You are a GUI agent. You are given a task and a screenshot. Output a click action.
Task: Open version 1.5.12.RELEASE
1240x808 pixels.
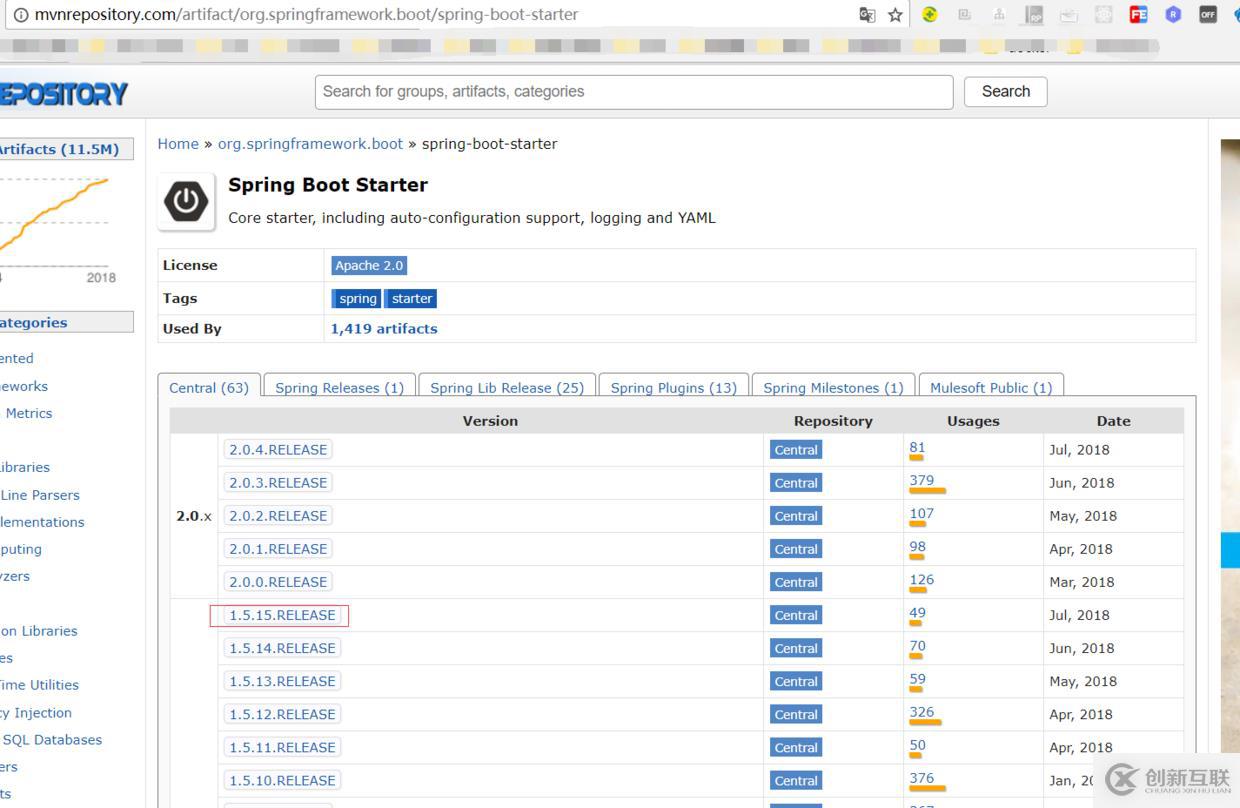point(282,714)
